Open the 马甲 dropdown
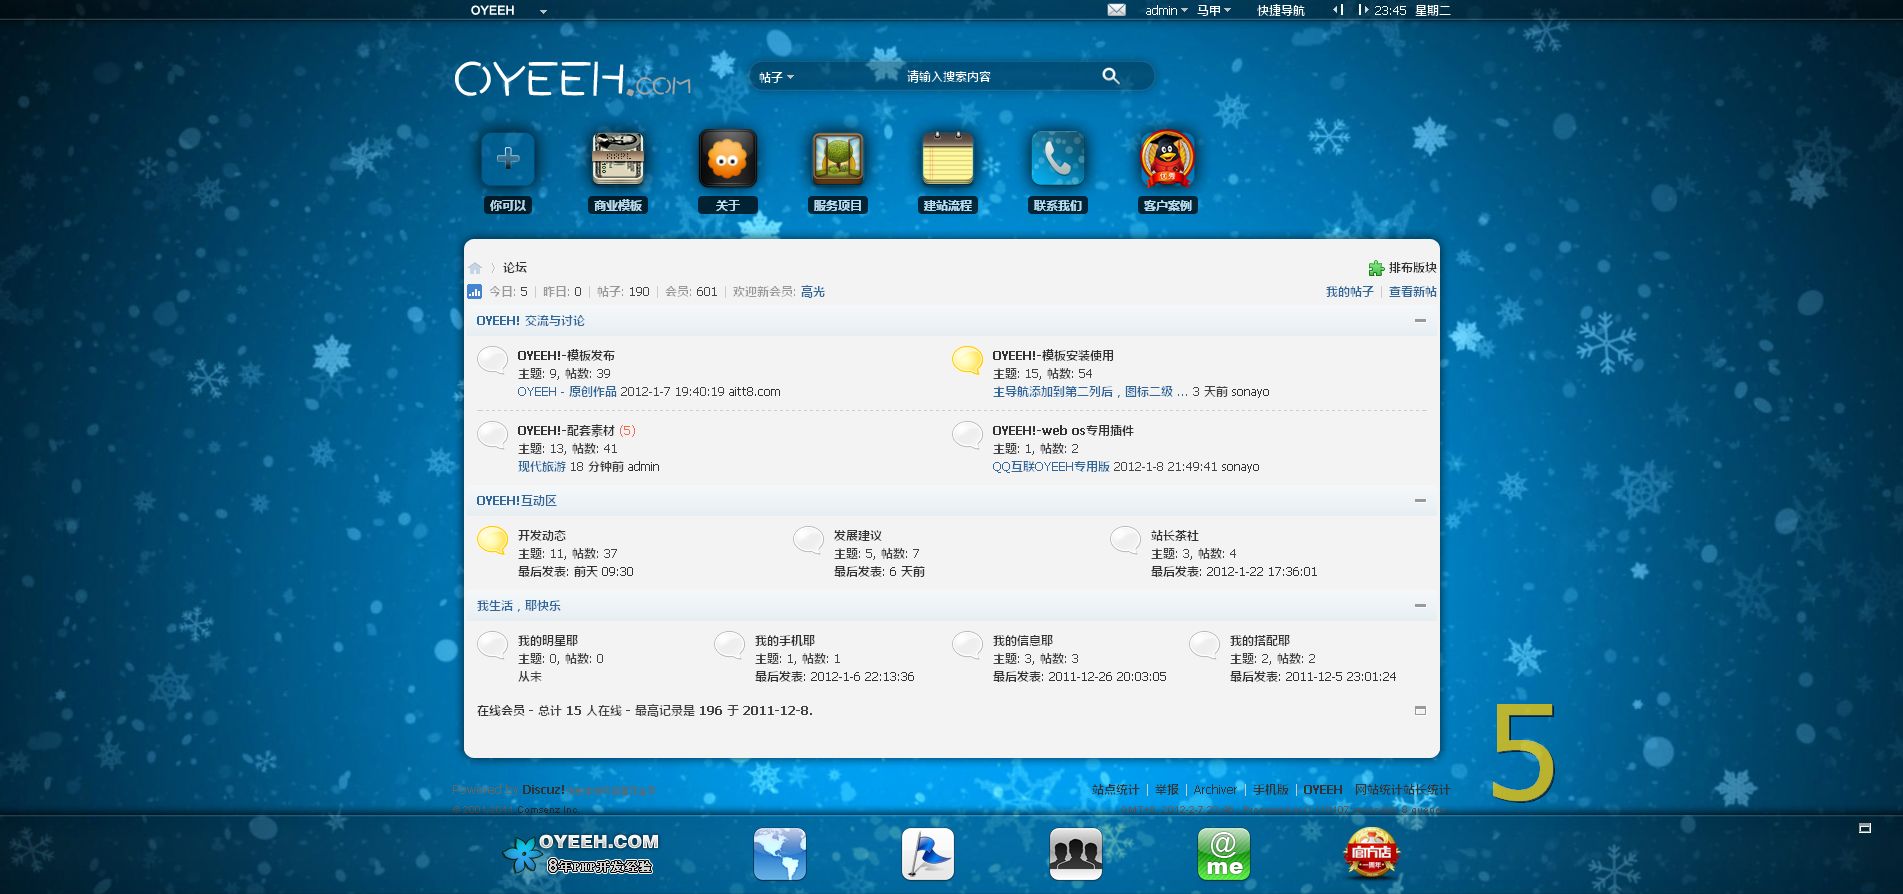1903x894 pixels. (1214, 10)
